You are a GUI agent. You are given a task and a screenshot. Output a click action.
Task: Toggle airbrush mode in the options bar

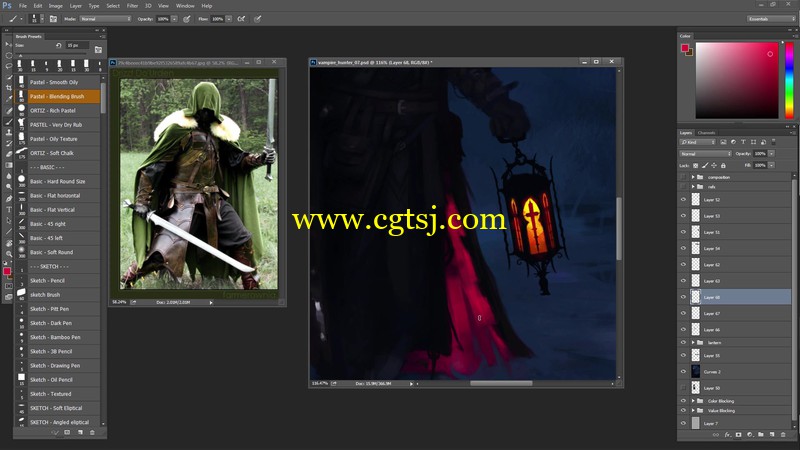pyautogui.click(x=241, y=19)
